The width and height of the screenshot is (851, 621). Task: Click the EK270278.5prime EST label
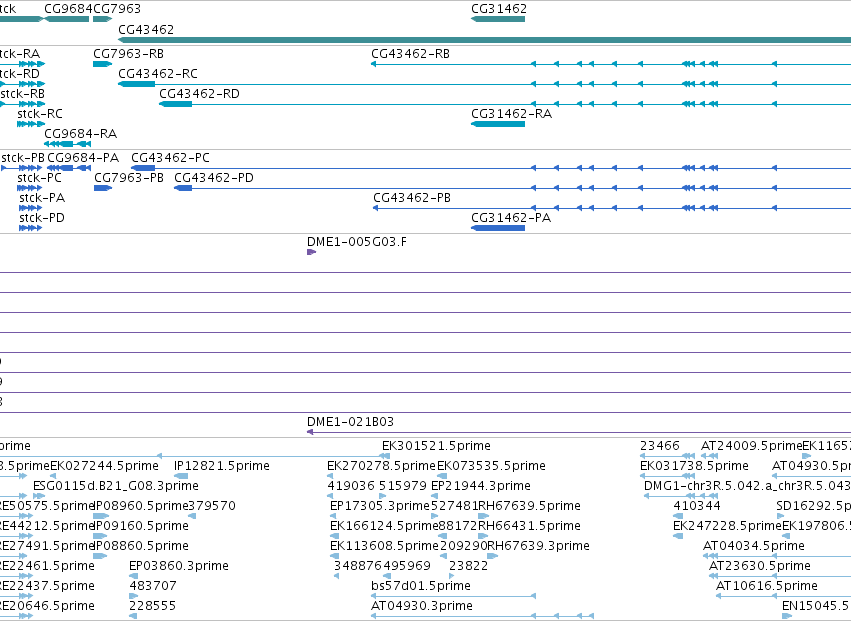[x=382, y=466]
